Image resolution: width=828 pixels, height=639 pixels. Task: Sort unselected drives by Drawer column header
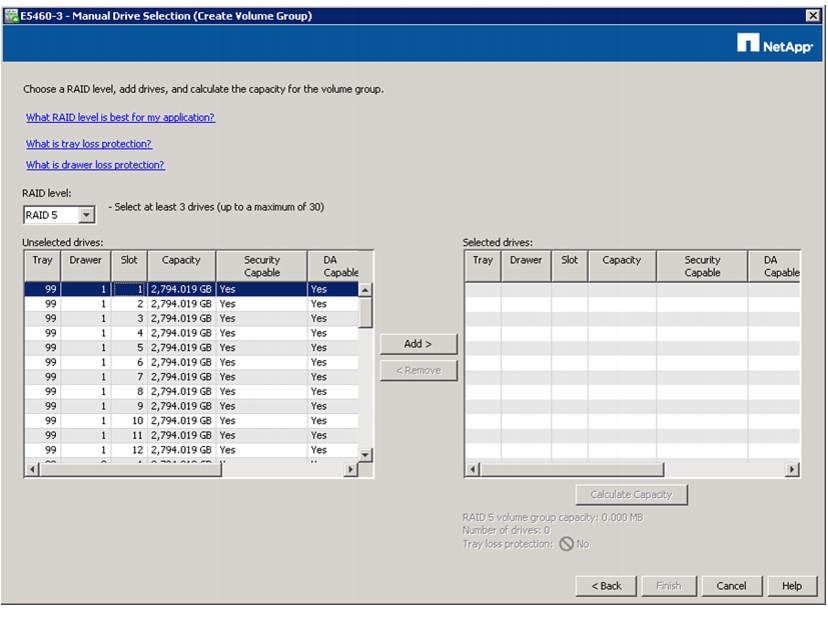pos(86,266)
